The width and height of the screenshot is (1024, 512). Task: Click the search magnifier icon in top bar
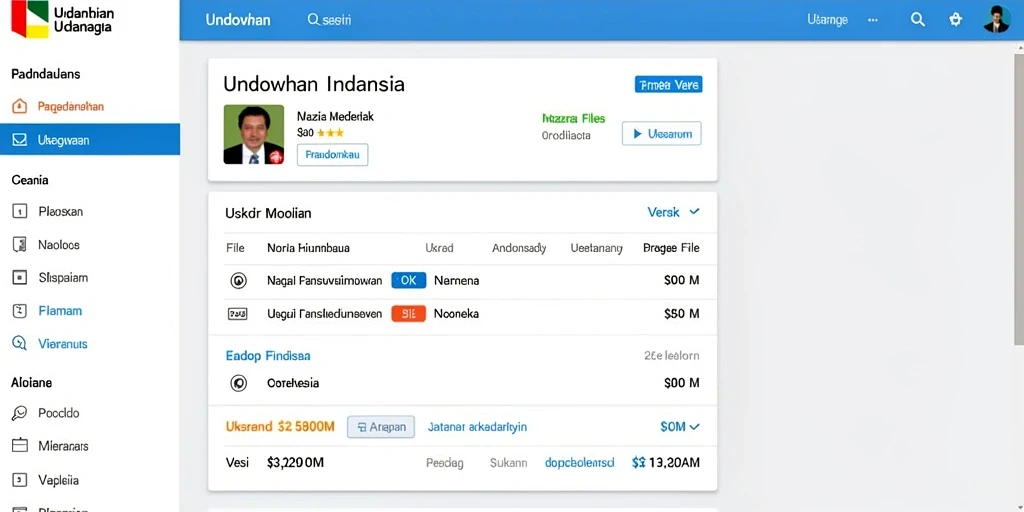click(x=918, y=20)
